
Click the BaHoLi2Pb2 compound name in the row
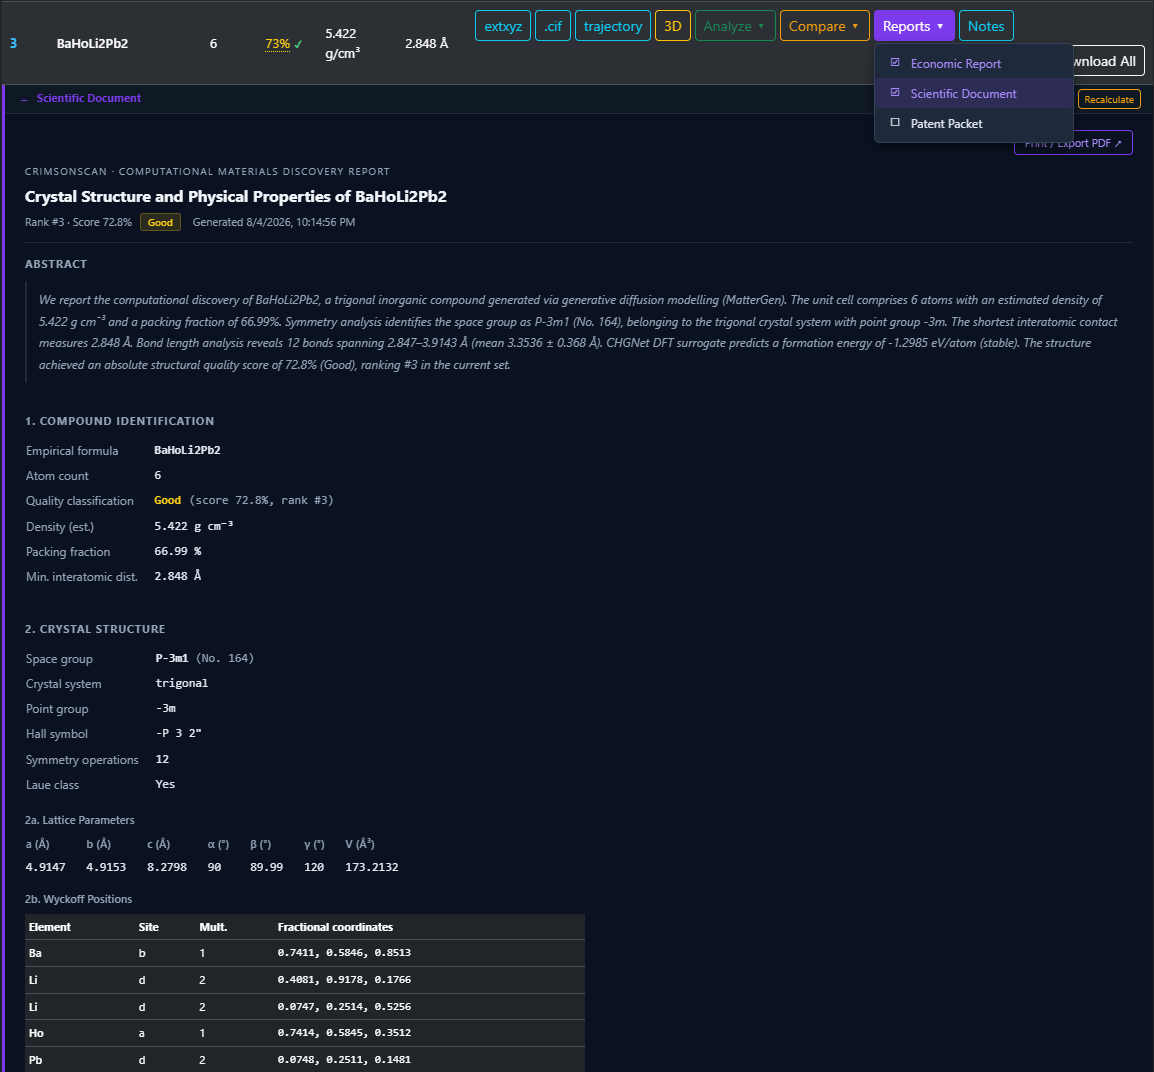(x=93, y=43)
